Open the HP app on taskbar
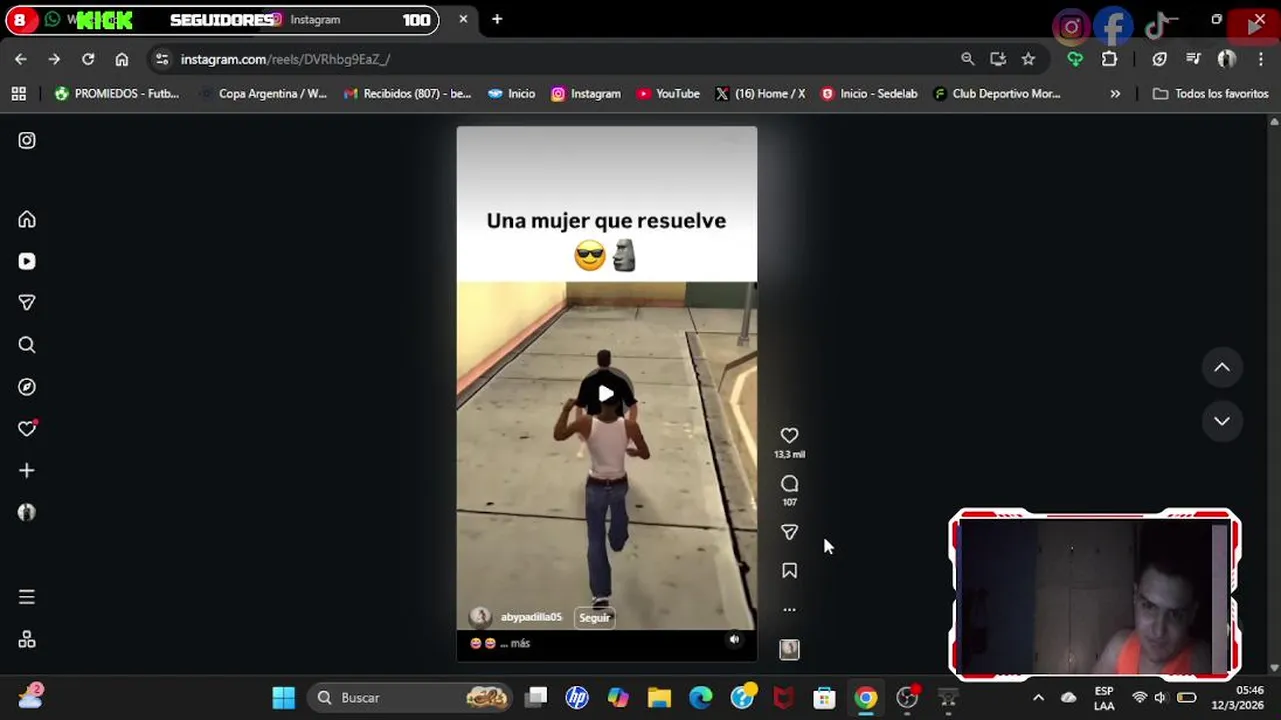 click(x=577, y=697)
